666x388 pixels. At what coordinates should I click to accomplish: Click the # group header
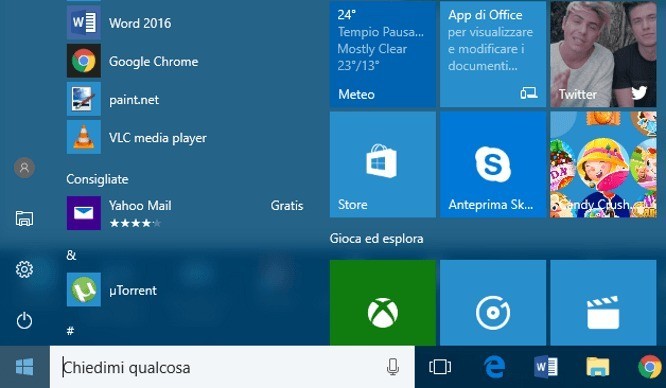pyautogui.click(x=71, y=331)
